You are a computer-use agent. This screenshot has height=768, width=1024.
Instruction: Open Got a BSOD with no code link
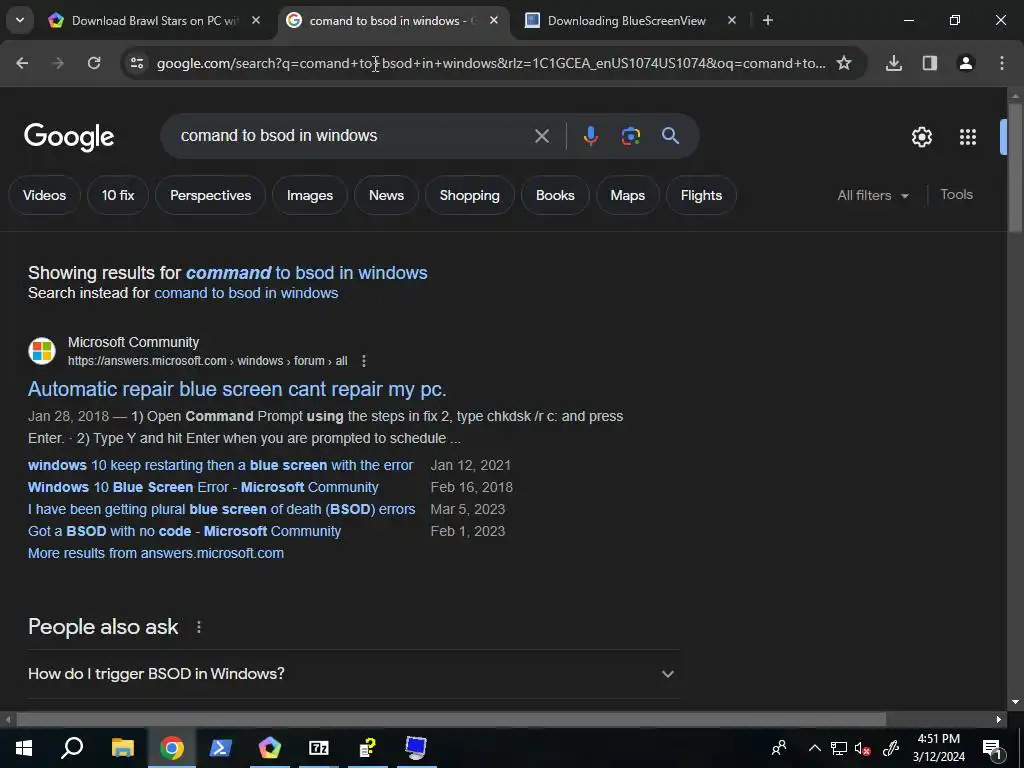[184, 532]
